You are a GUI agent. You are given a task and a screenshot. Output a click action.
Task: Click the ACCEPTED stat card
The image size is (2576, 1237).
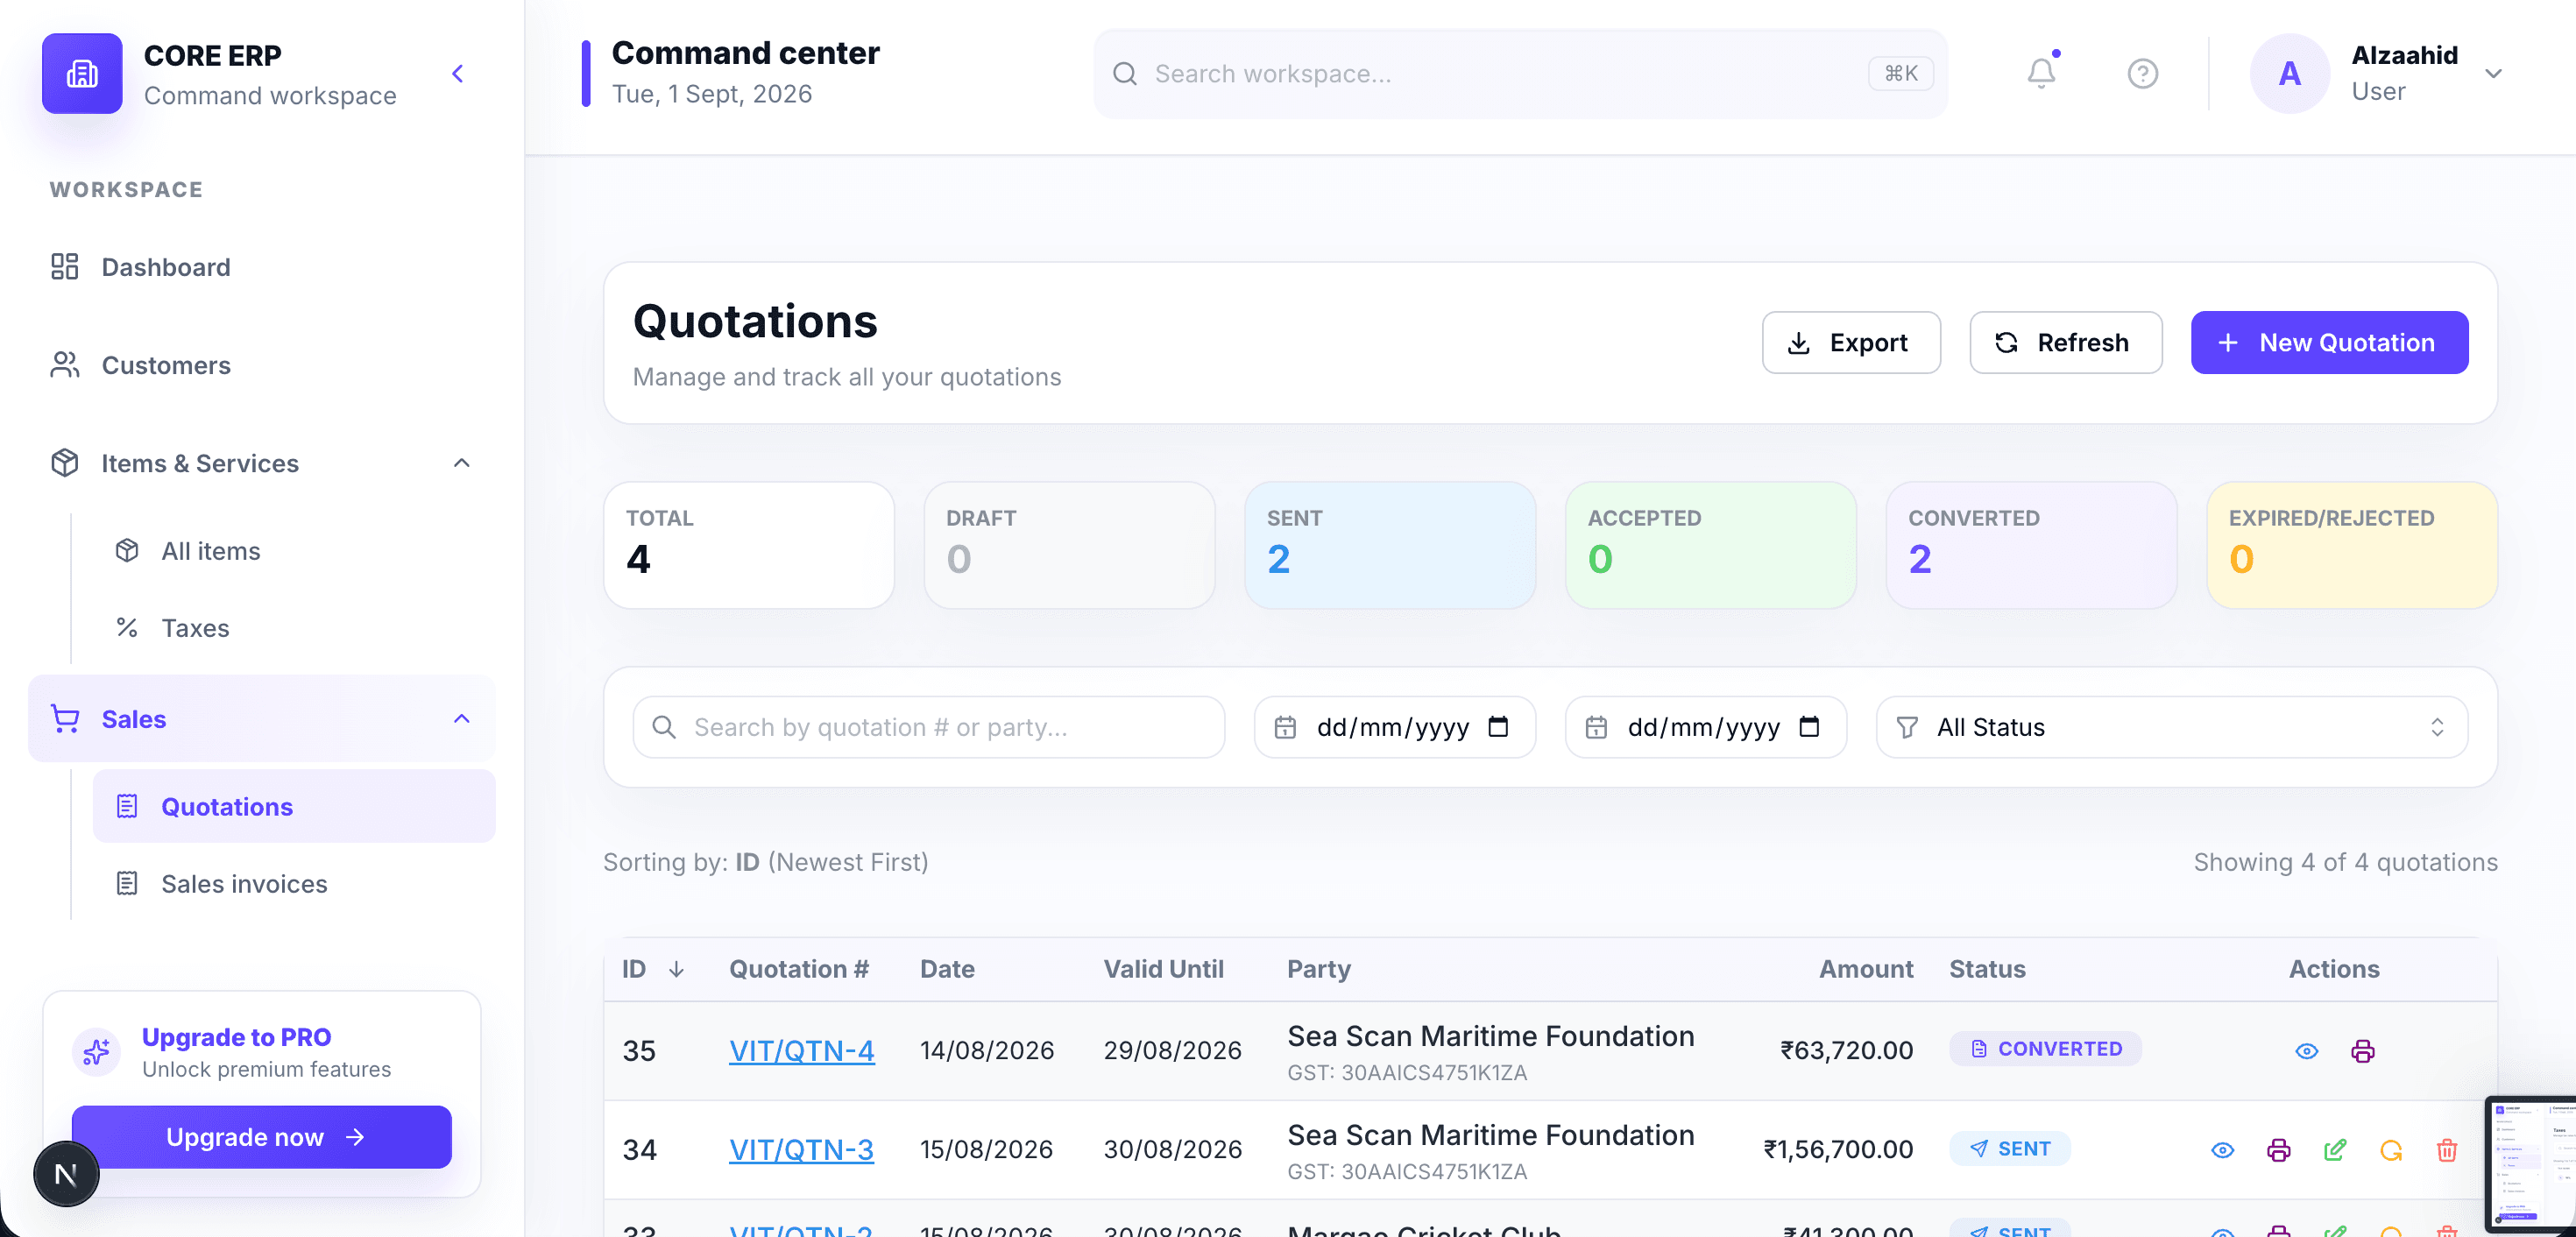point(1710,545)
